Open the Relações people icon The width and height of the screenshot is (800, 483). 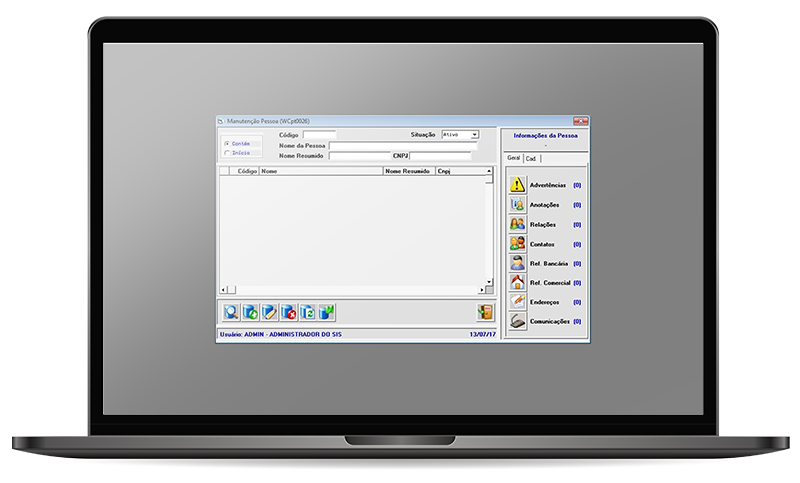pos(517,224)
